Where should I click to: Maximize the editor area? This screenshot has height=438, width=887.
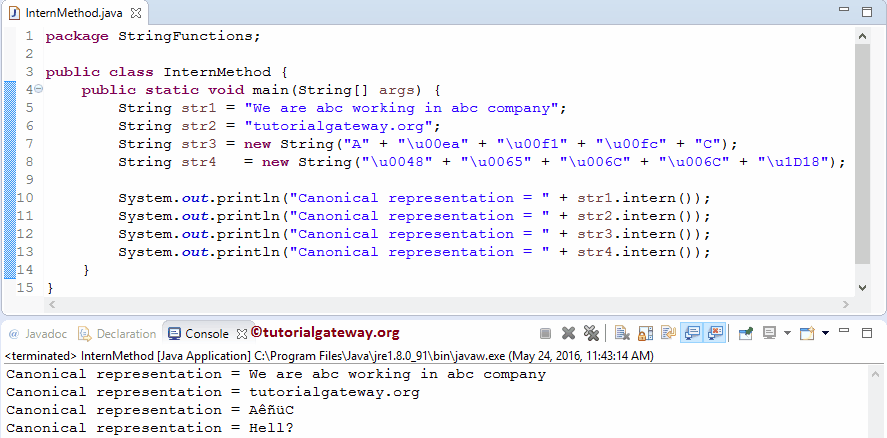(867, 12)
